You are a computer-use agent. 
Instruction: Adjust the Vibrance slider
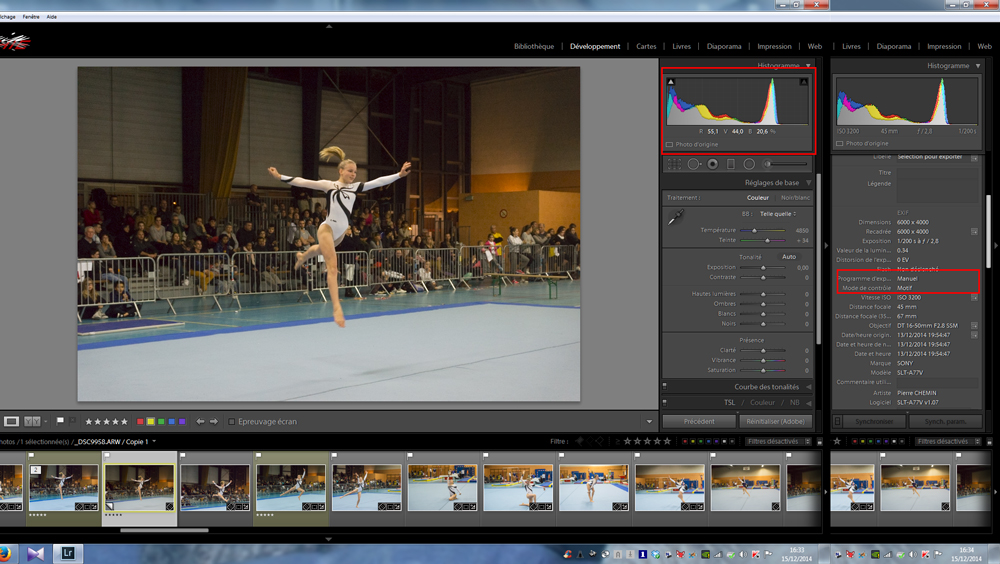pyautogui.click(x=763, y=360)
